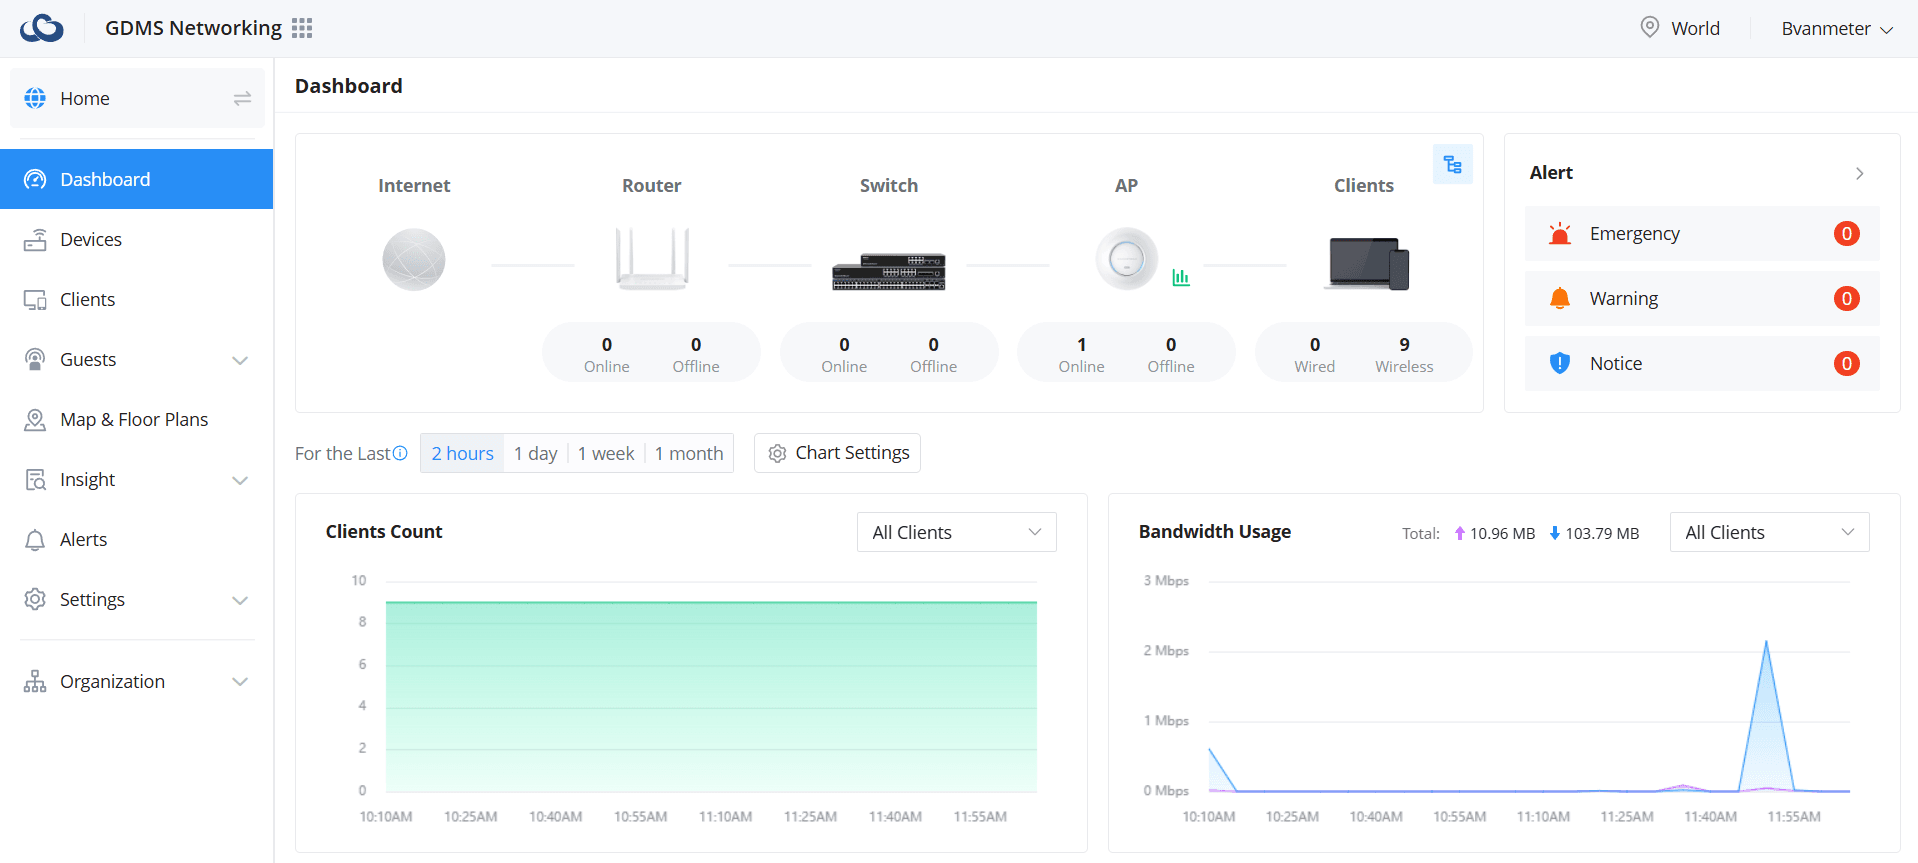
Task: Open the app grid launcher icon
Action: click(x=302, y=28)
